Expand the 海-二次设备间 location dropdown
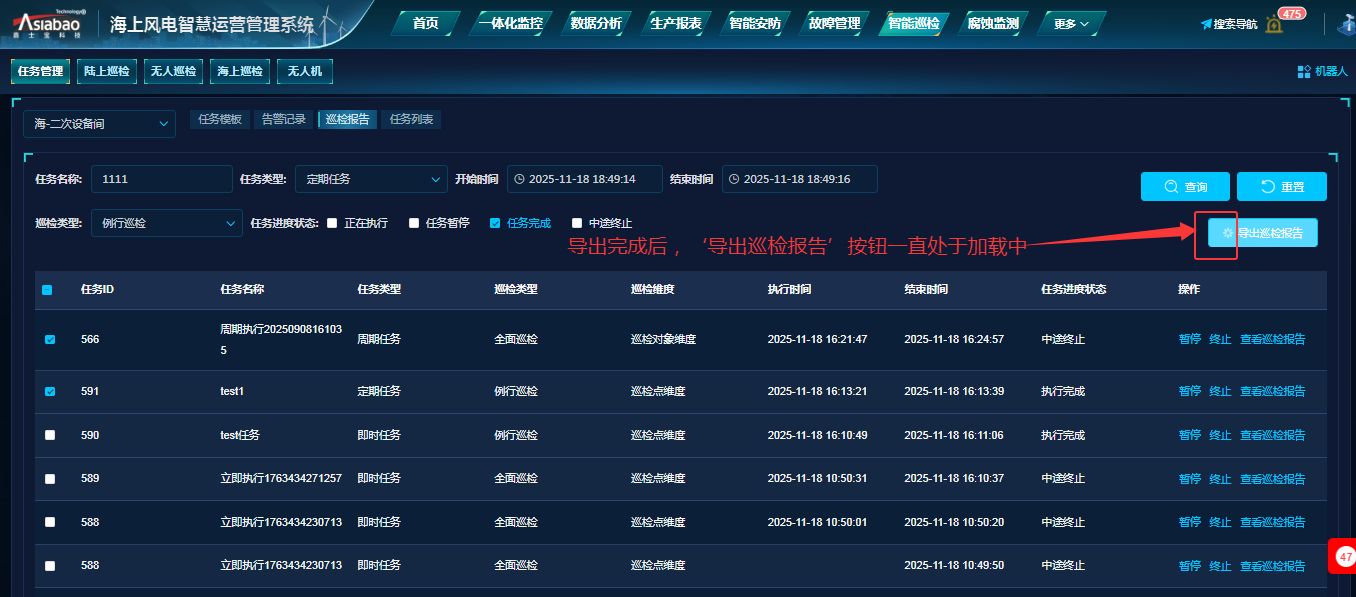 (99, 124)
